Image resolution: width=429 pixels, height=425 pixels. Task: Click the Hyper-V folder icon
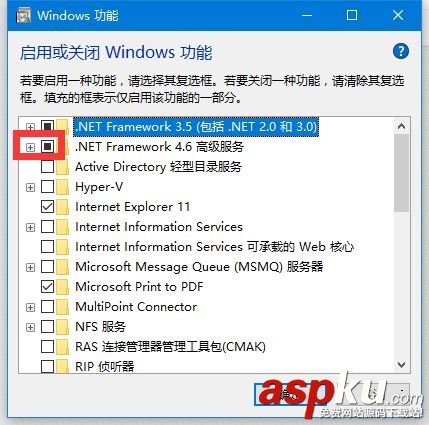tap(63, 187)
